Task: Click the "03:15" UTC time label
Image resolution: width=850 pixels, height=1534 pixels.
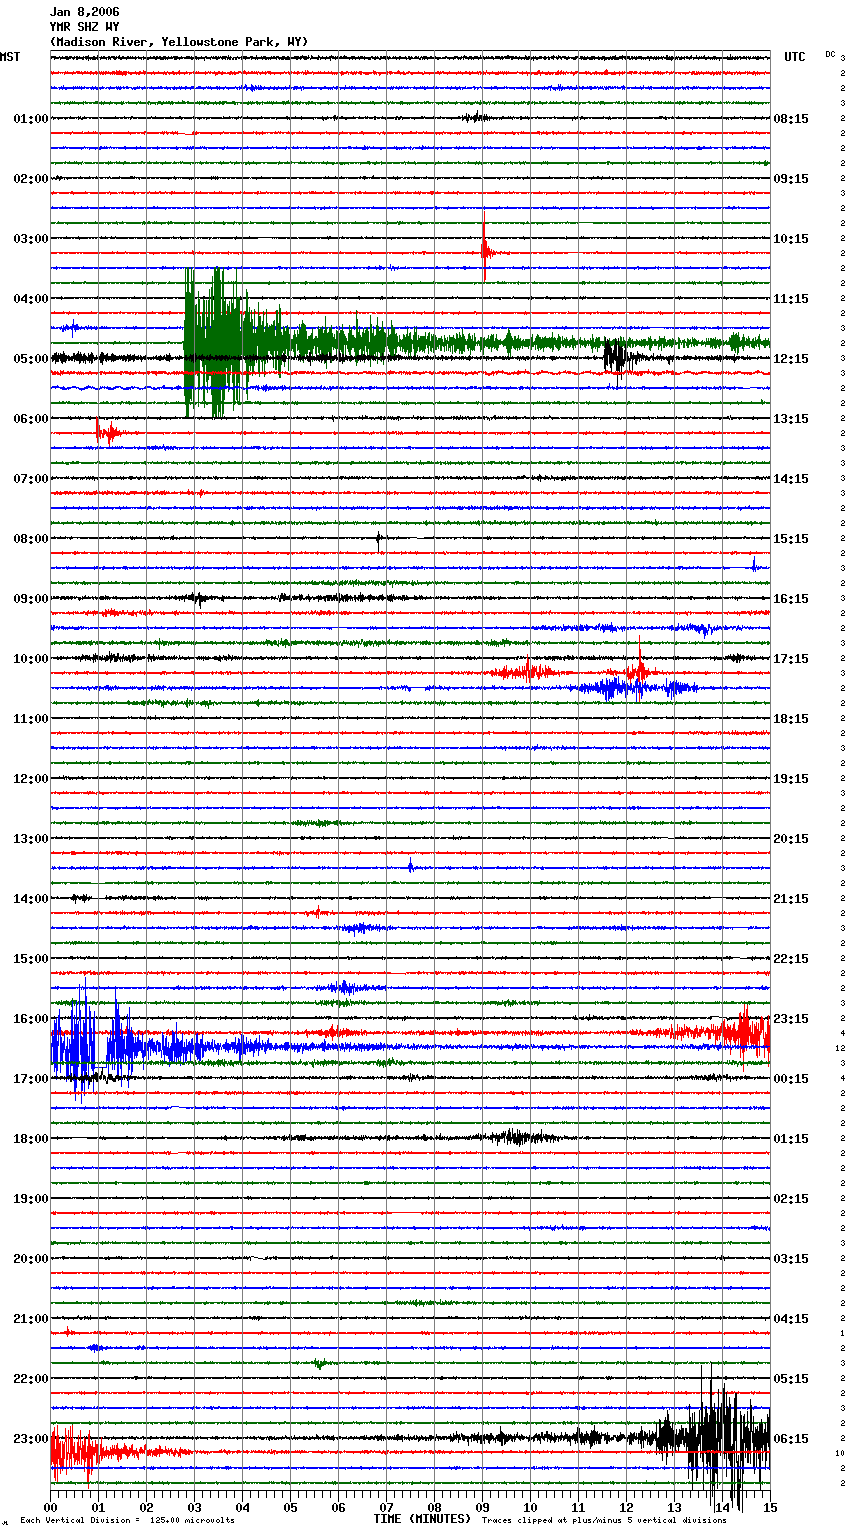Action: coord(791,1259)
